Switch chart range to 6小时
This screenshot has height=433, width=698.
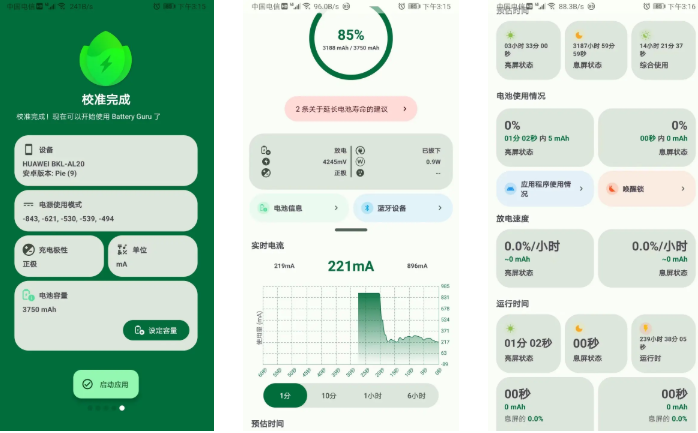click(x=416, y=395)
